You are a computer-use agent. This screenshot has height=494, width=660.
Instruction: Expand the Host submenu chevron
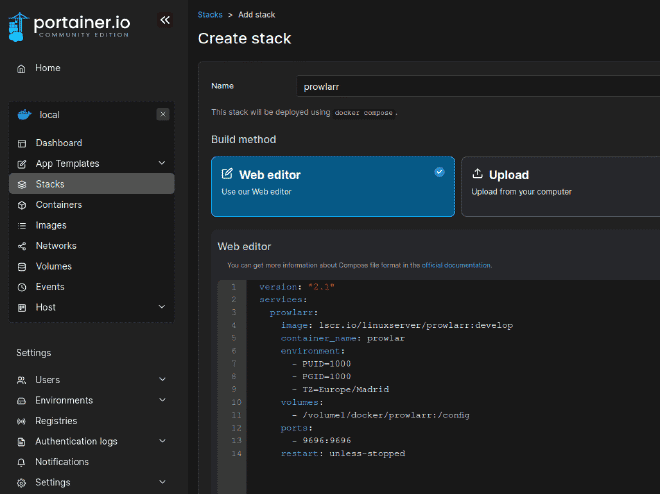point(162,307)
